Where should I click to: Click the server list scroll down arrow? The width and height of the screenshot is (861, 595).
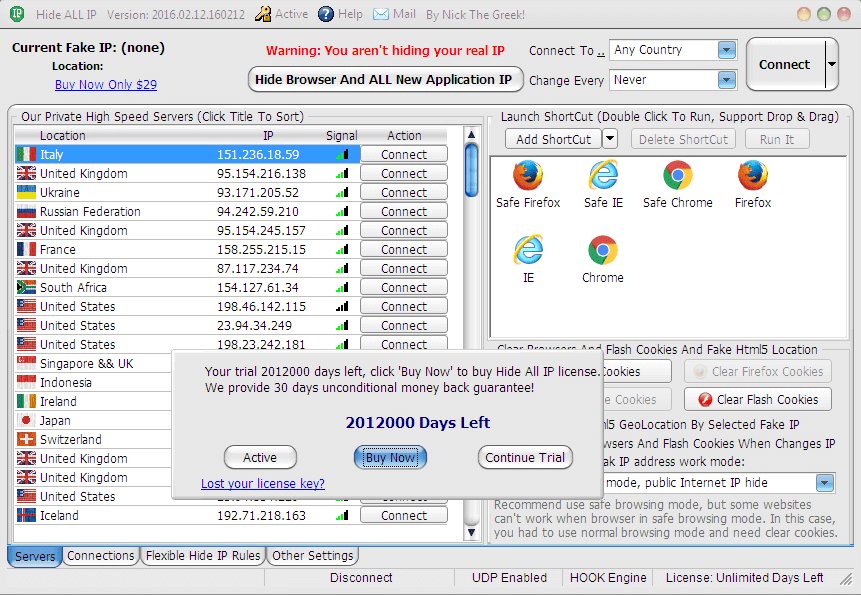pos(471,532)
